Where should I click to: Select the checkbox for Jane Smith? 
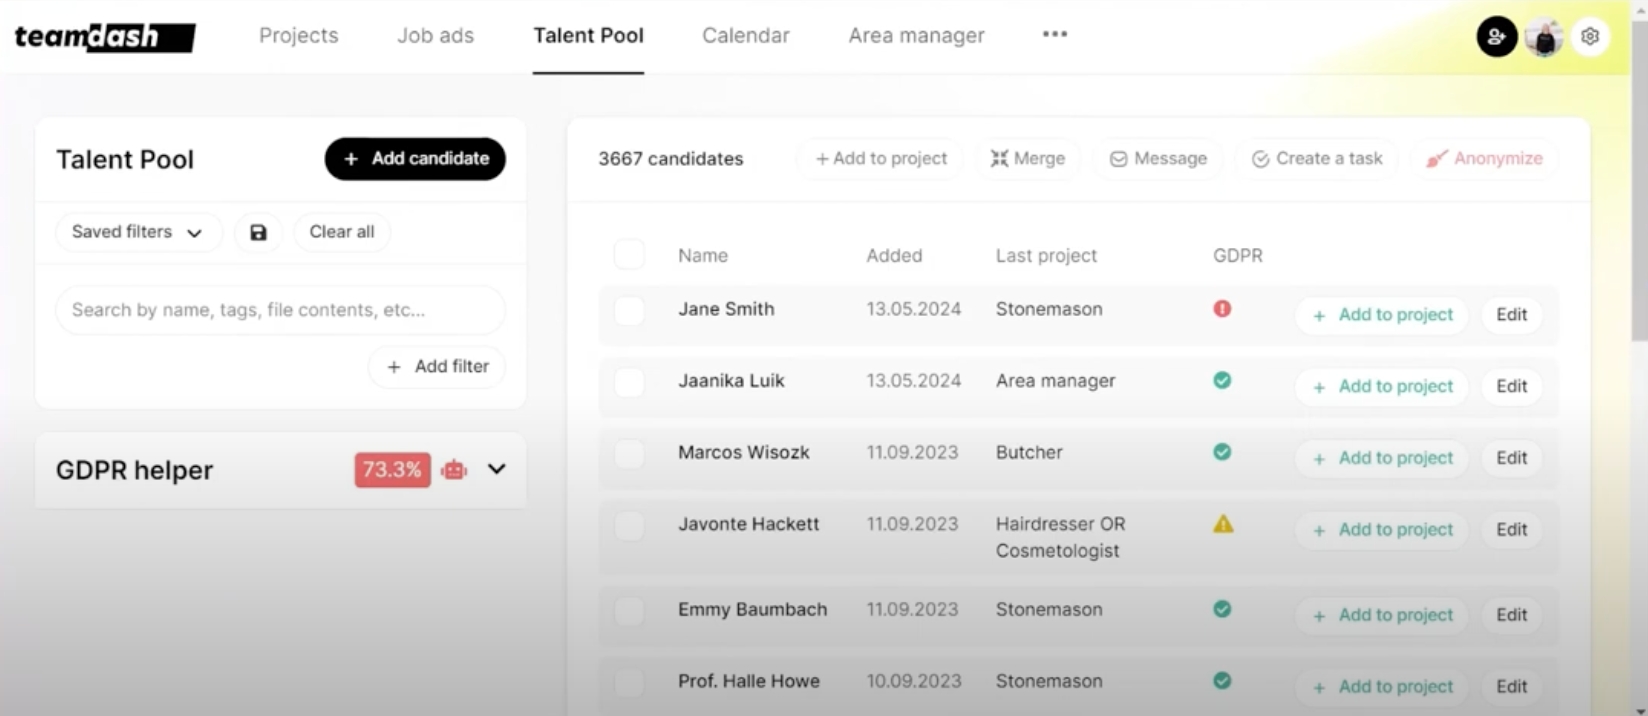pos(629,310)
